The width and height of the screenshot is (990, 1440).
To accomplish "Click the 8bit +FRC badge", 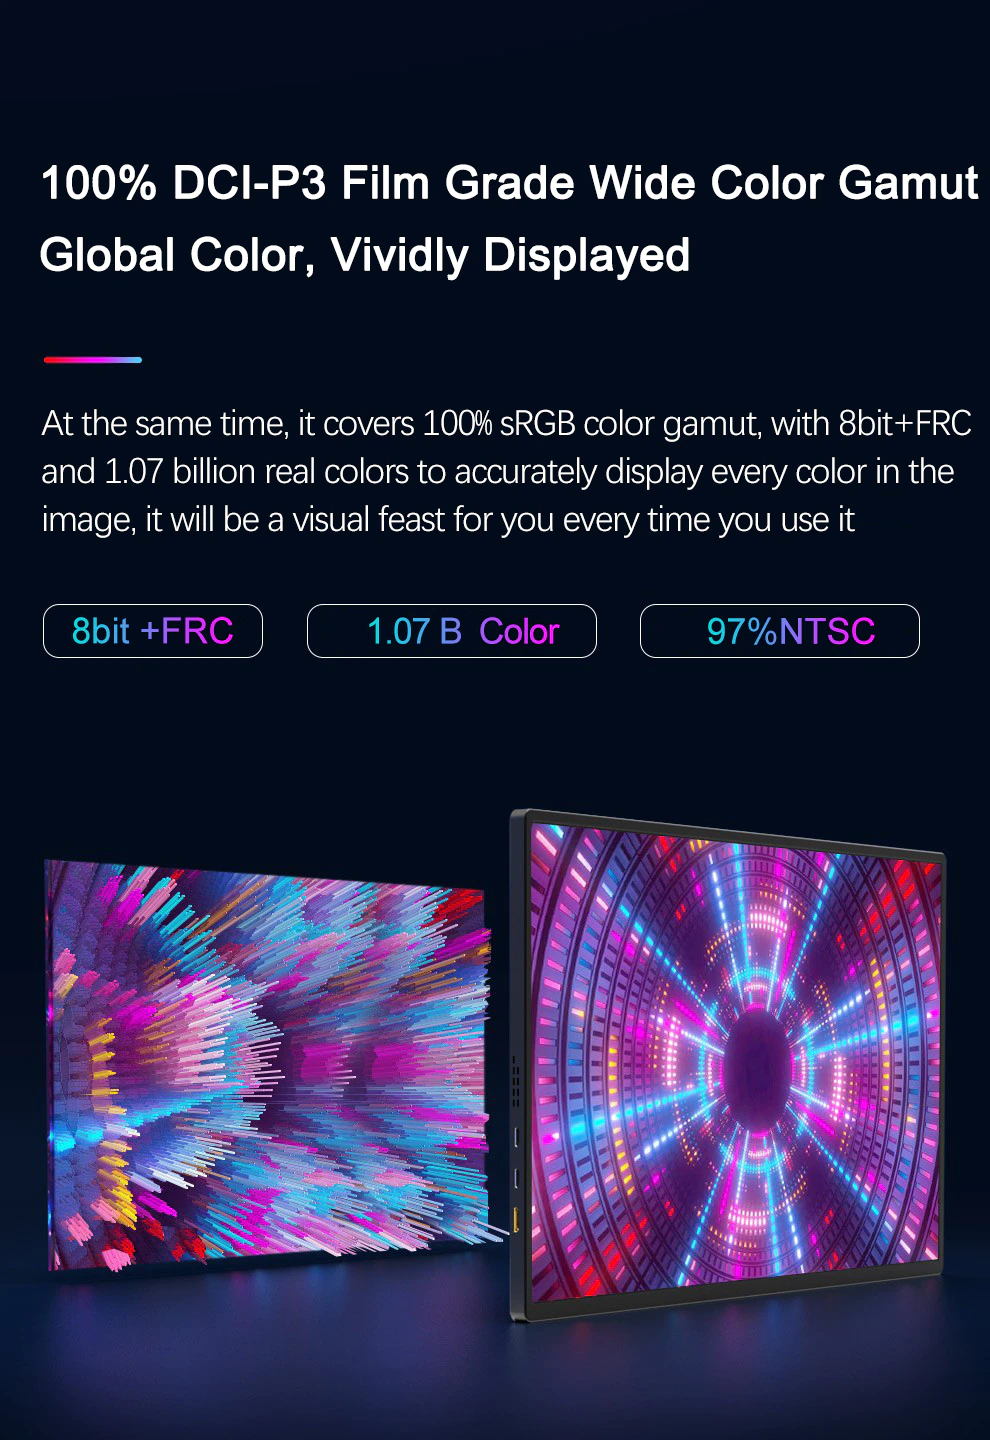I will click(x=153, y=631).
